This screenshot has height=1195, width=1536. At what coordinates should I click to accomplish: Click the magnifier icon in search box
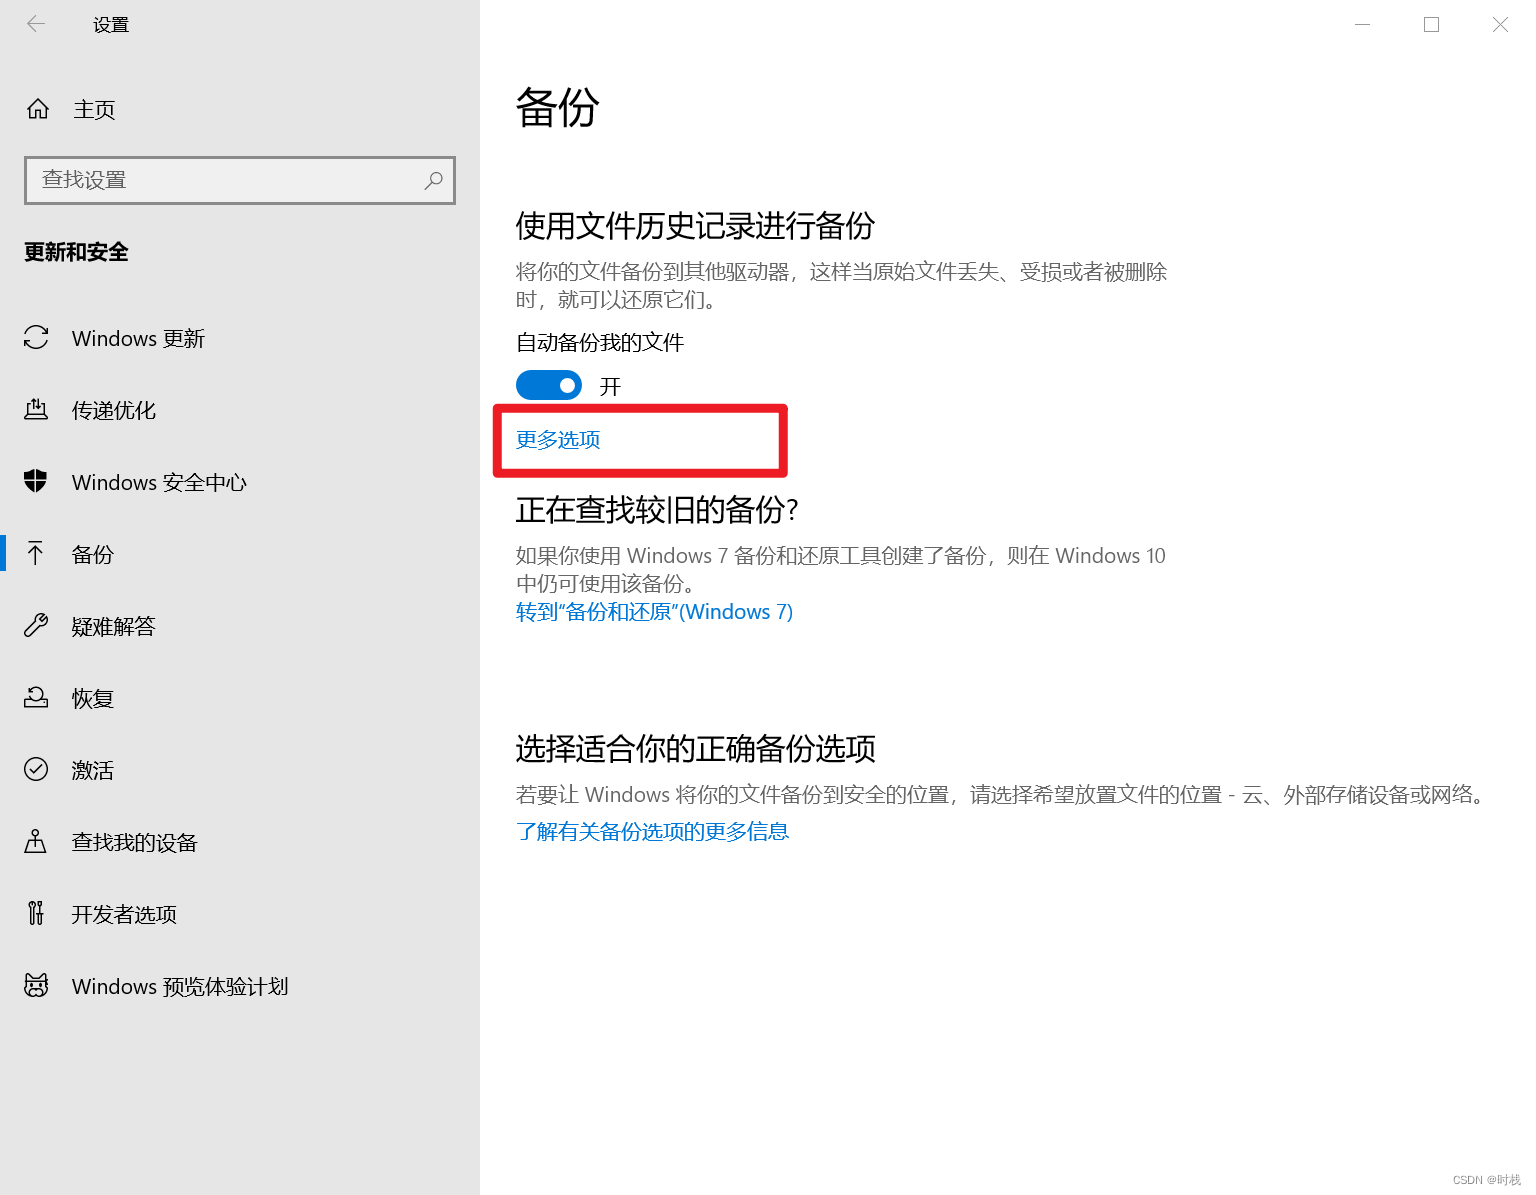point(433,180)
